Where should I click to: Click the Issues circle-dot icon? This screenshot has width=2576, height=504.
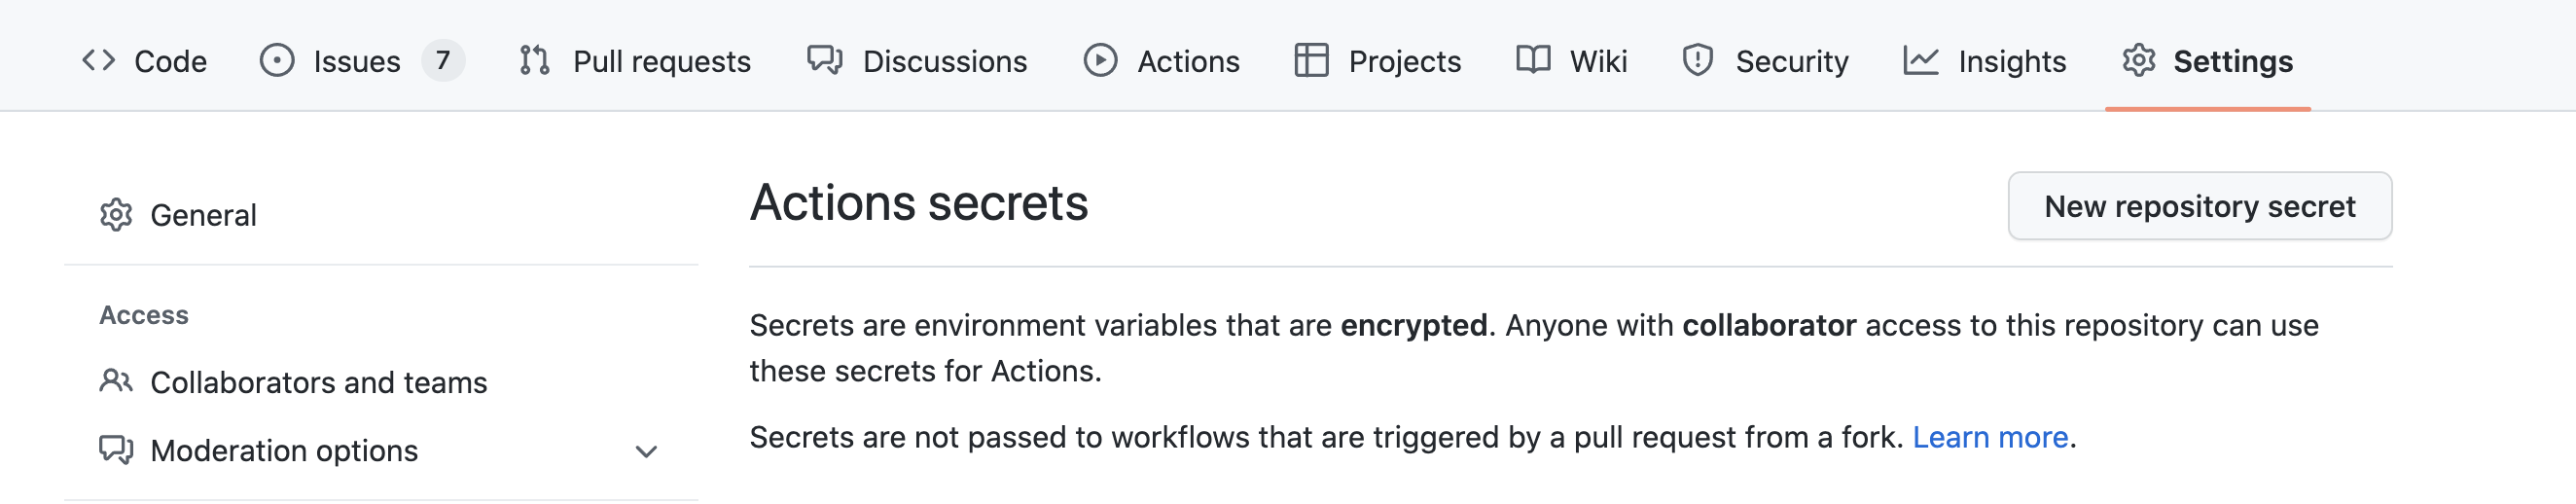[277, 61]
